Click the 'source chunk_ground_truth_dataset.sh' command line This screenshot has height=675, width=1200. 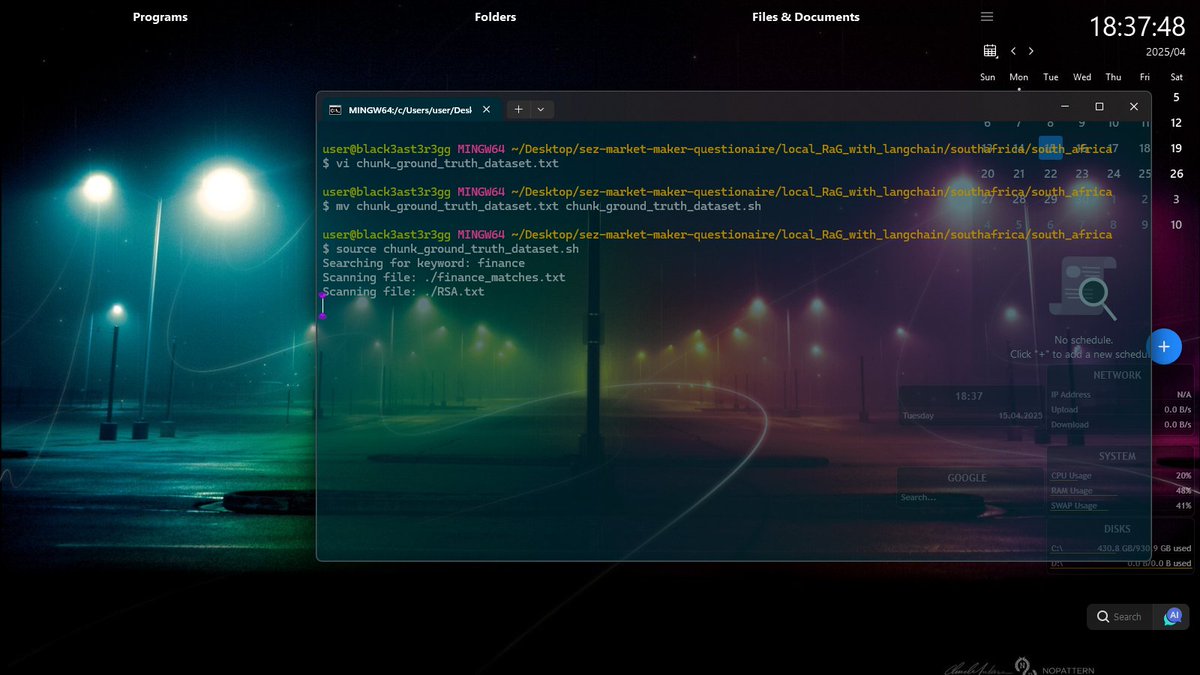[450, 249]
